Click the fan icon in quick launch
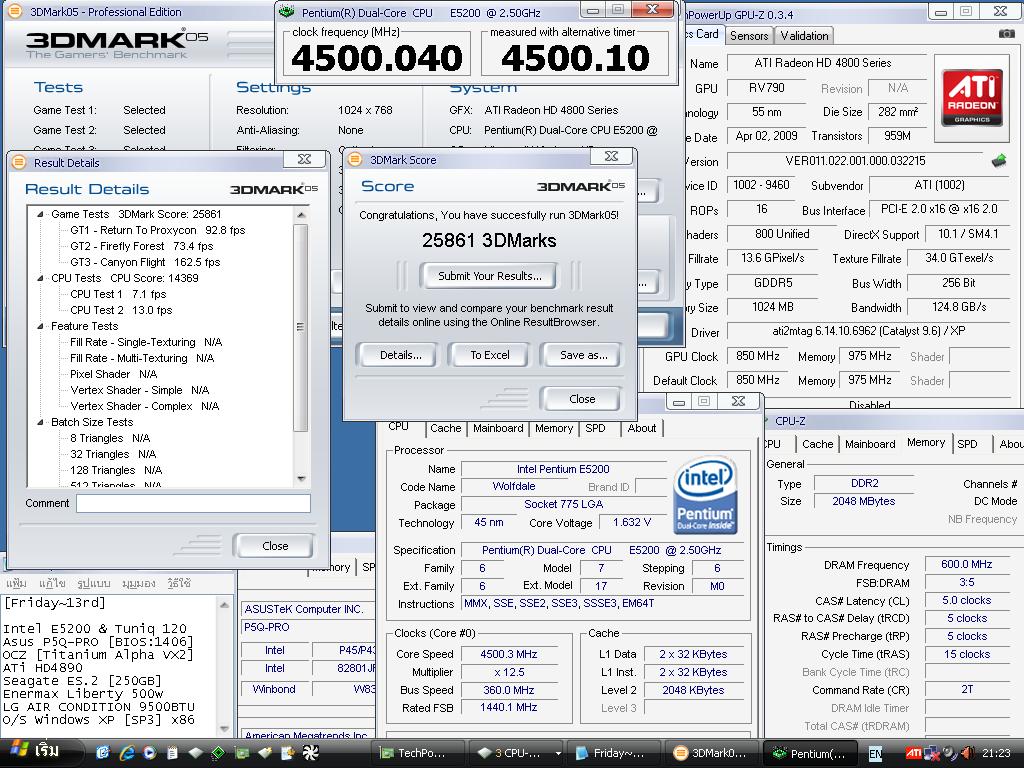This screenshot has width=1024, height=768. [x=310, y=753]
